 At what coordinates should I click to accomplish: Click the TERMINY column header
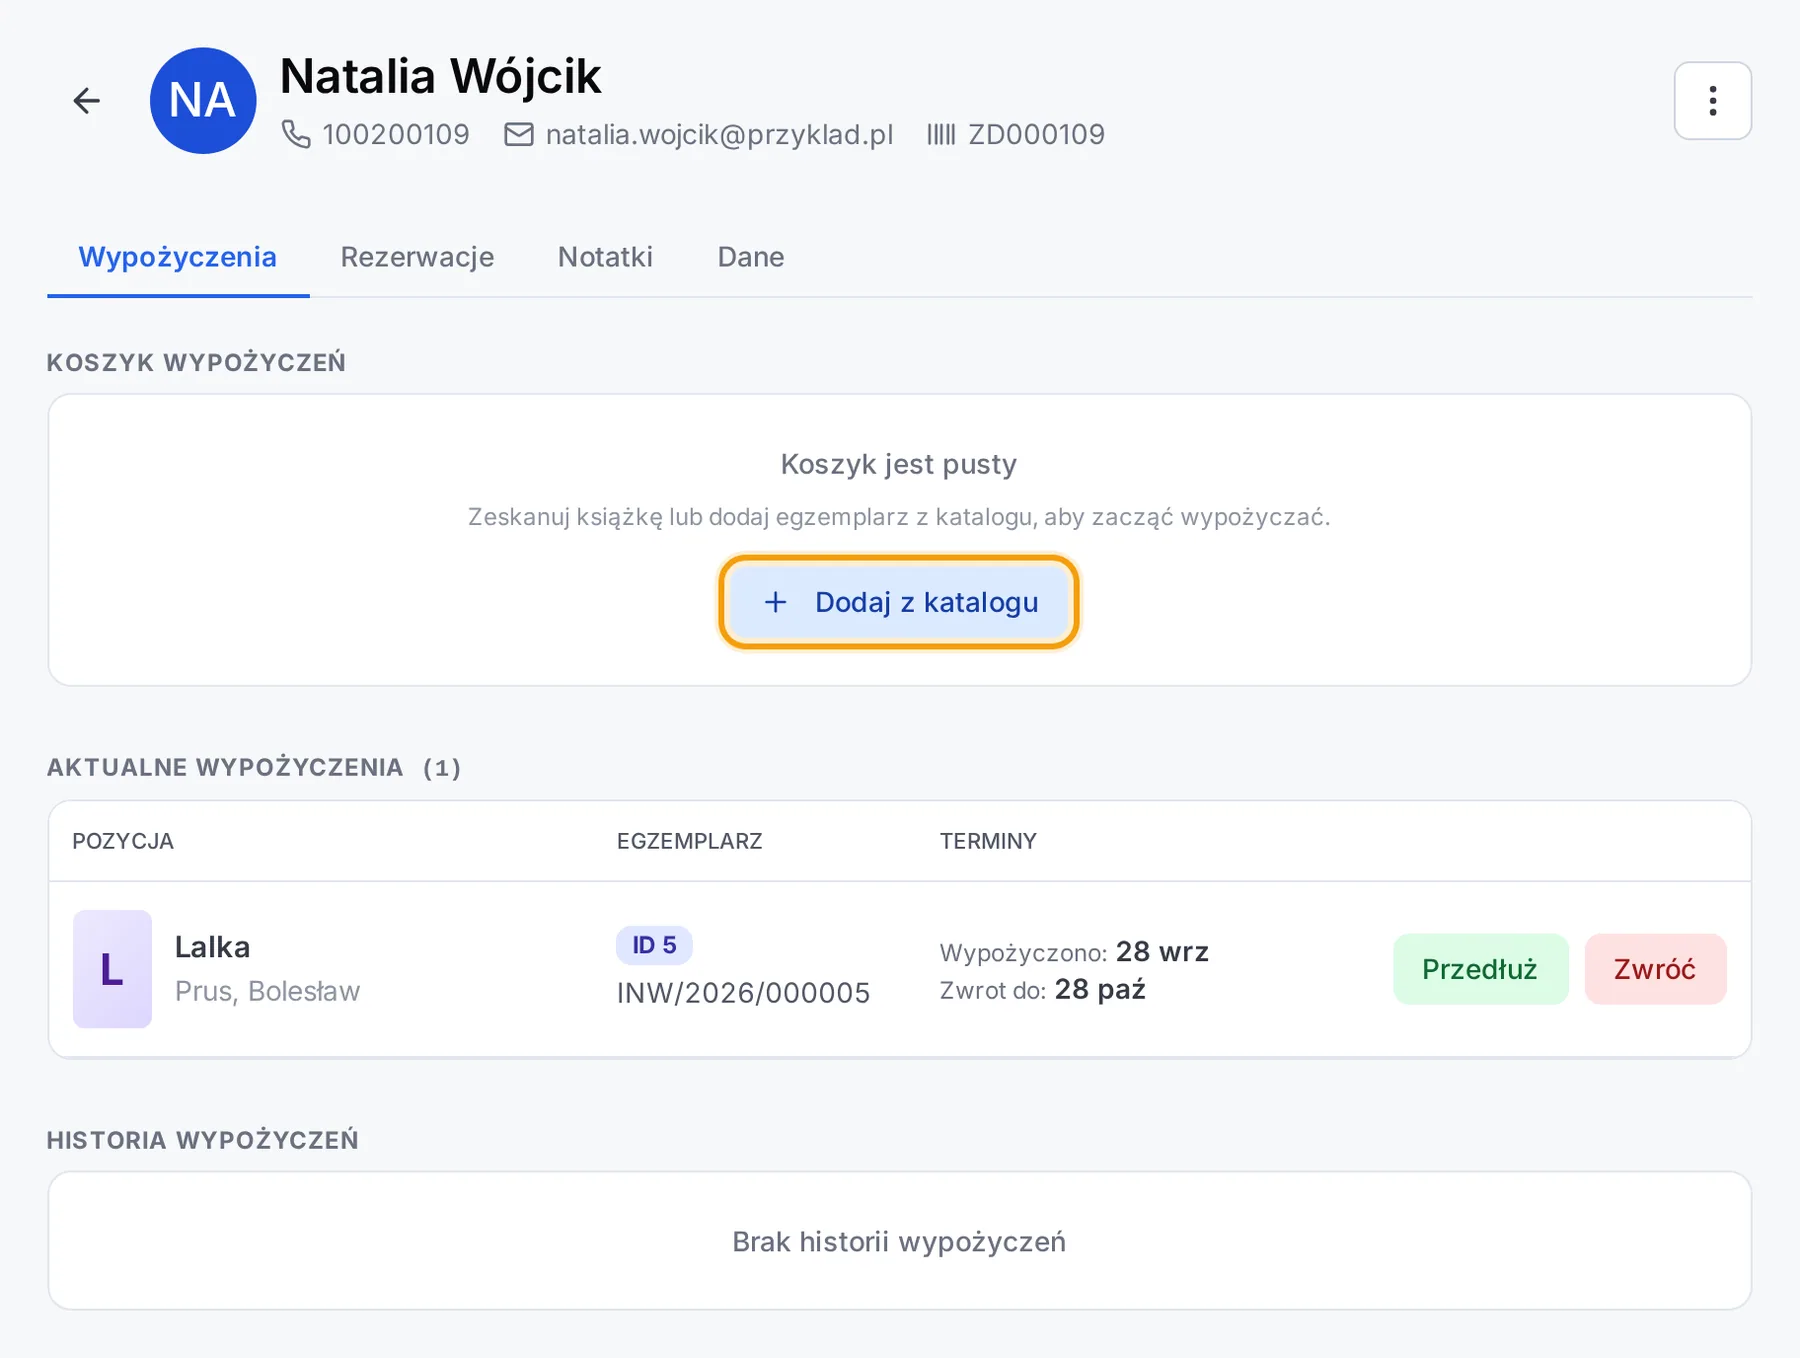[988, 841]
